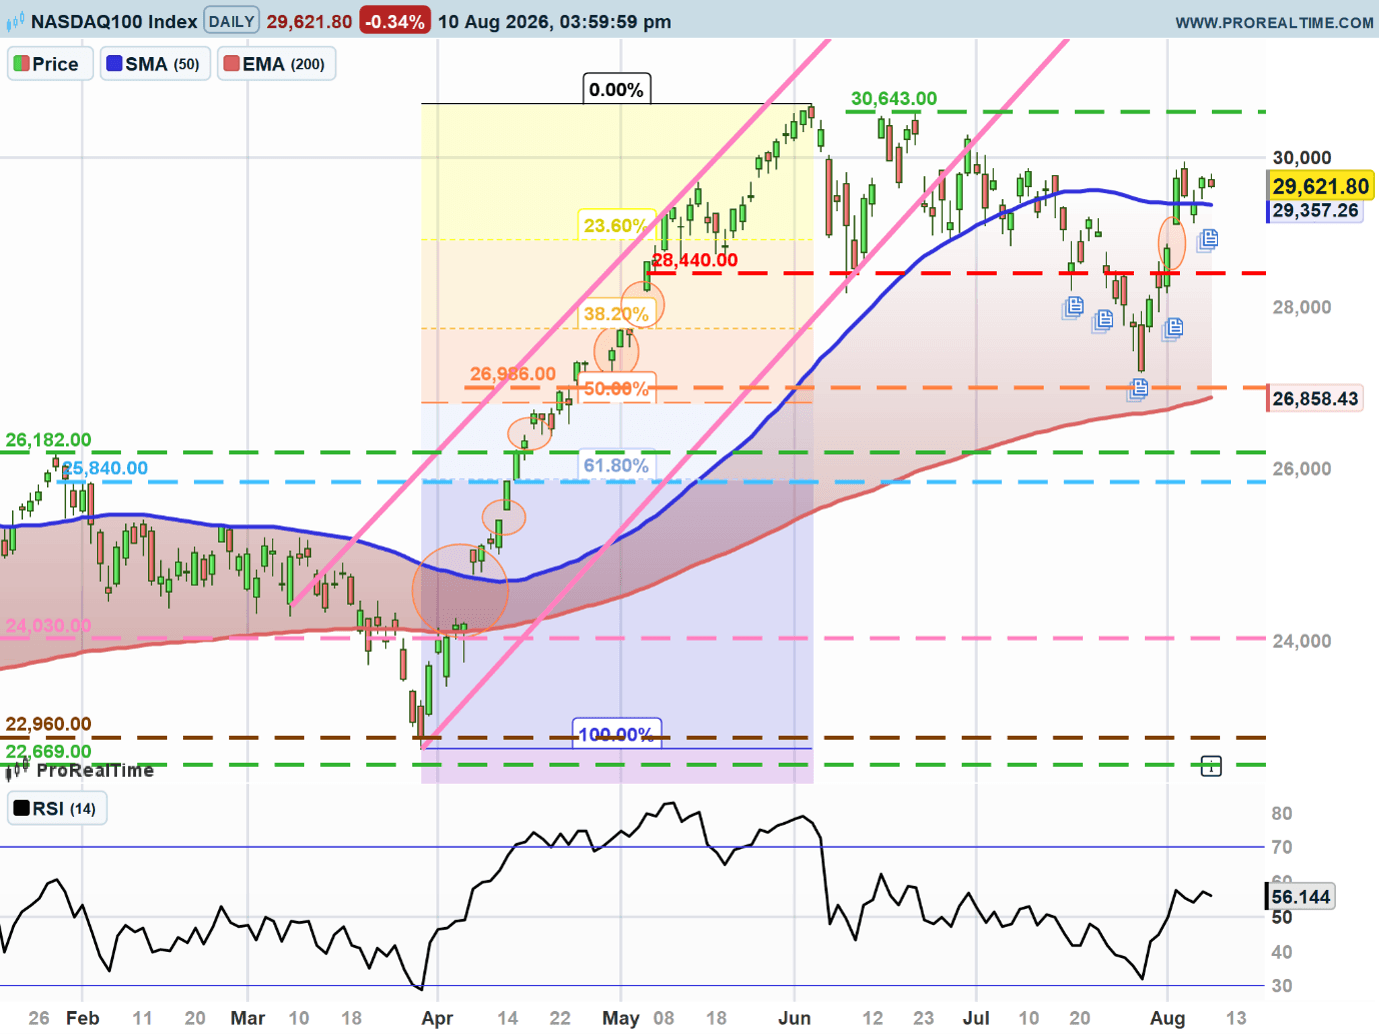This screenshot has height=1034, width=1379.
Task: Click the Price legend button
Action: point(50,64)
